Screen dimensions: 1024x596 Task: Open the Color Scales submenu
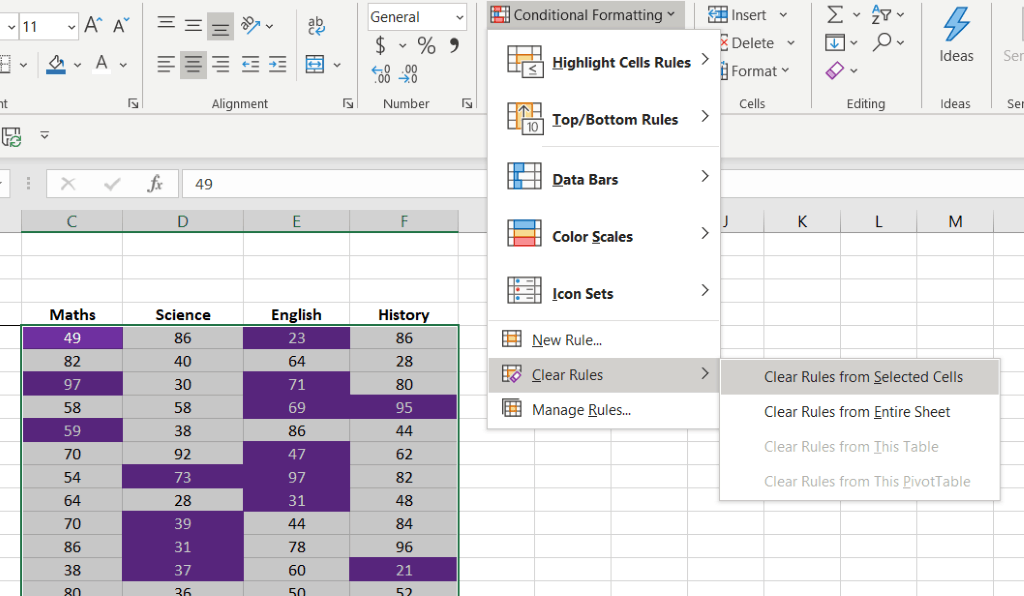[x=604, y=236]
